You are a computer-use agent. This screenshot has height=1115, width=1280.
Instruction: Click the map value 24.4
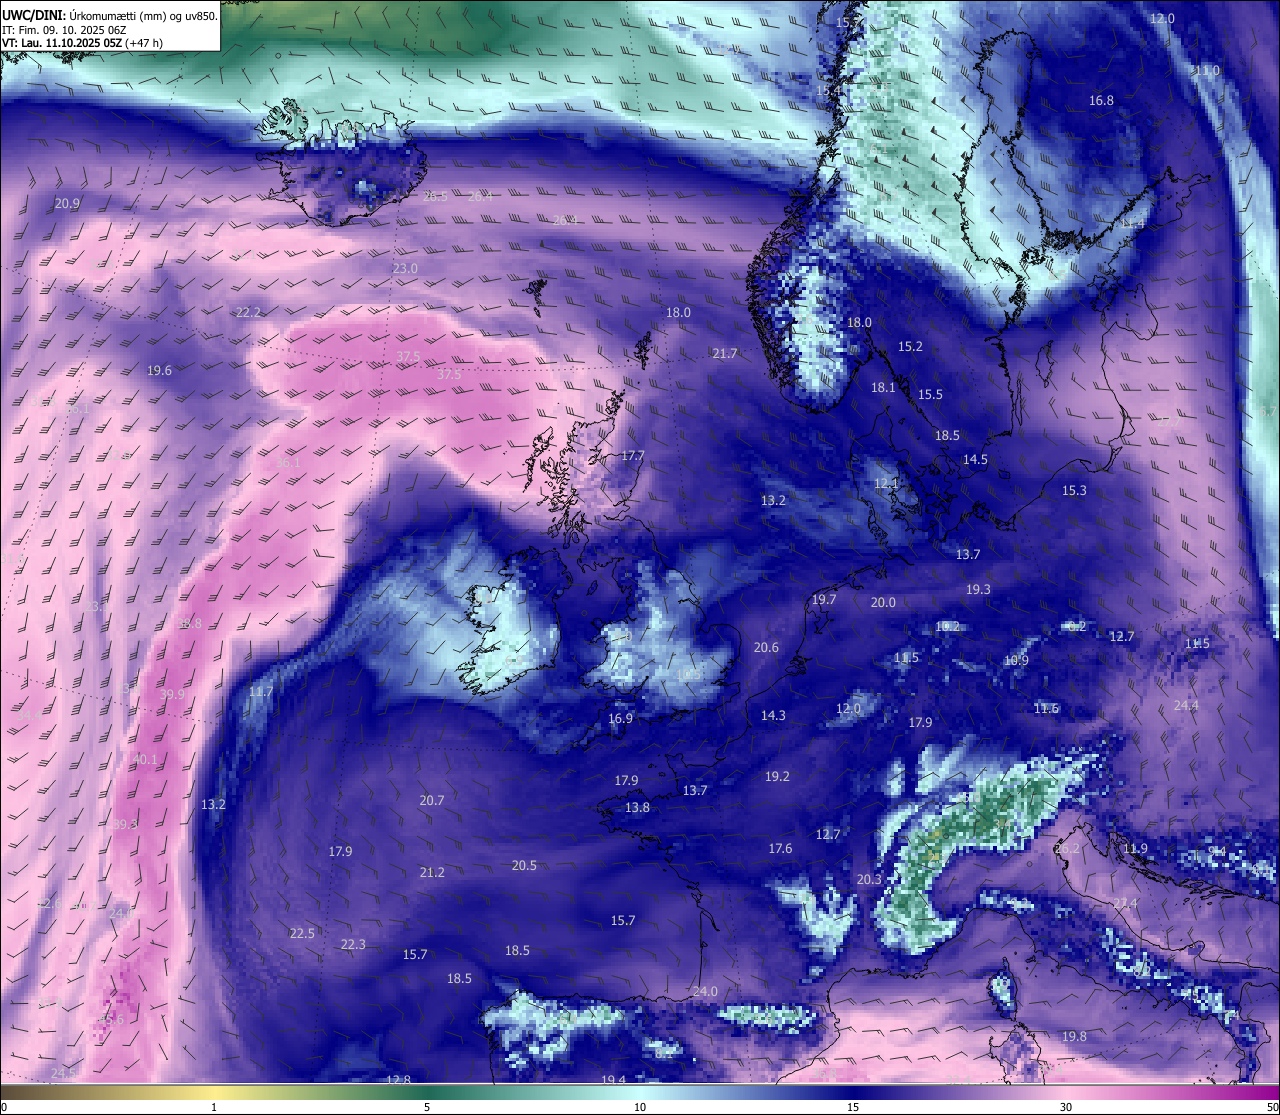[x=1186, y=706]
